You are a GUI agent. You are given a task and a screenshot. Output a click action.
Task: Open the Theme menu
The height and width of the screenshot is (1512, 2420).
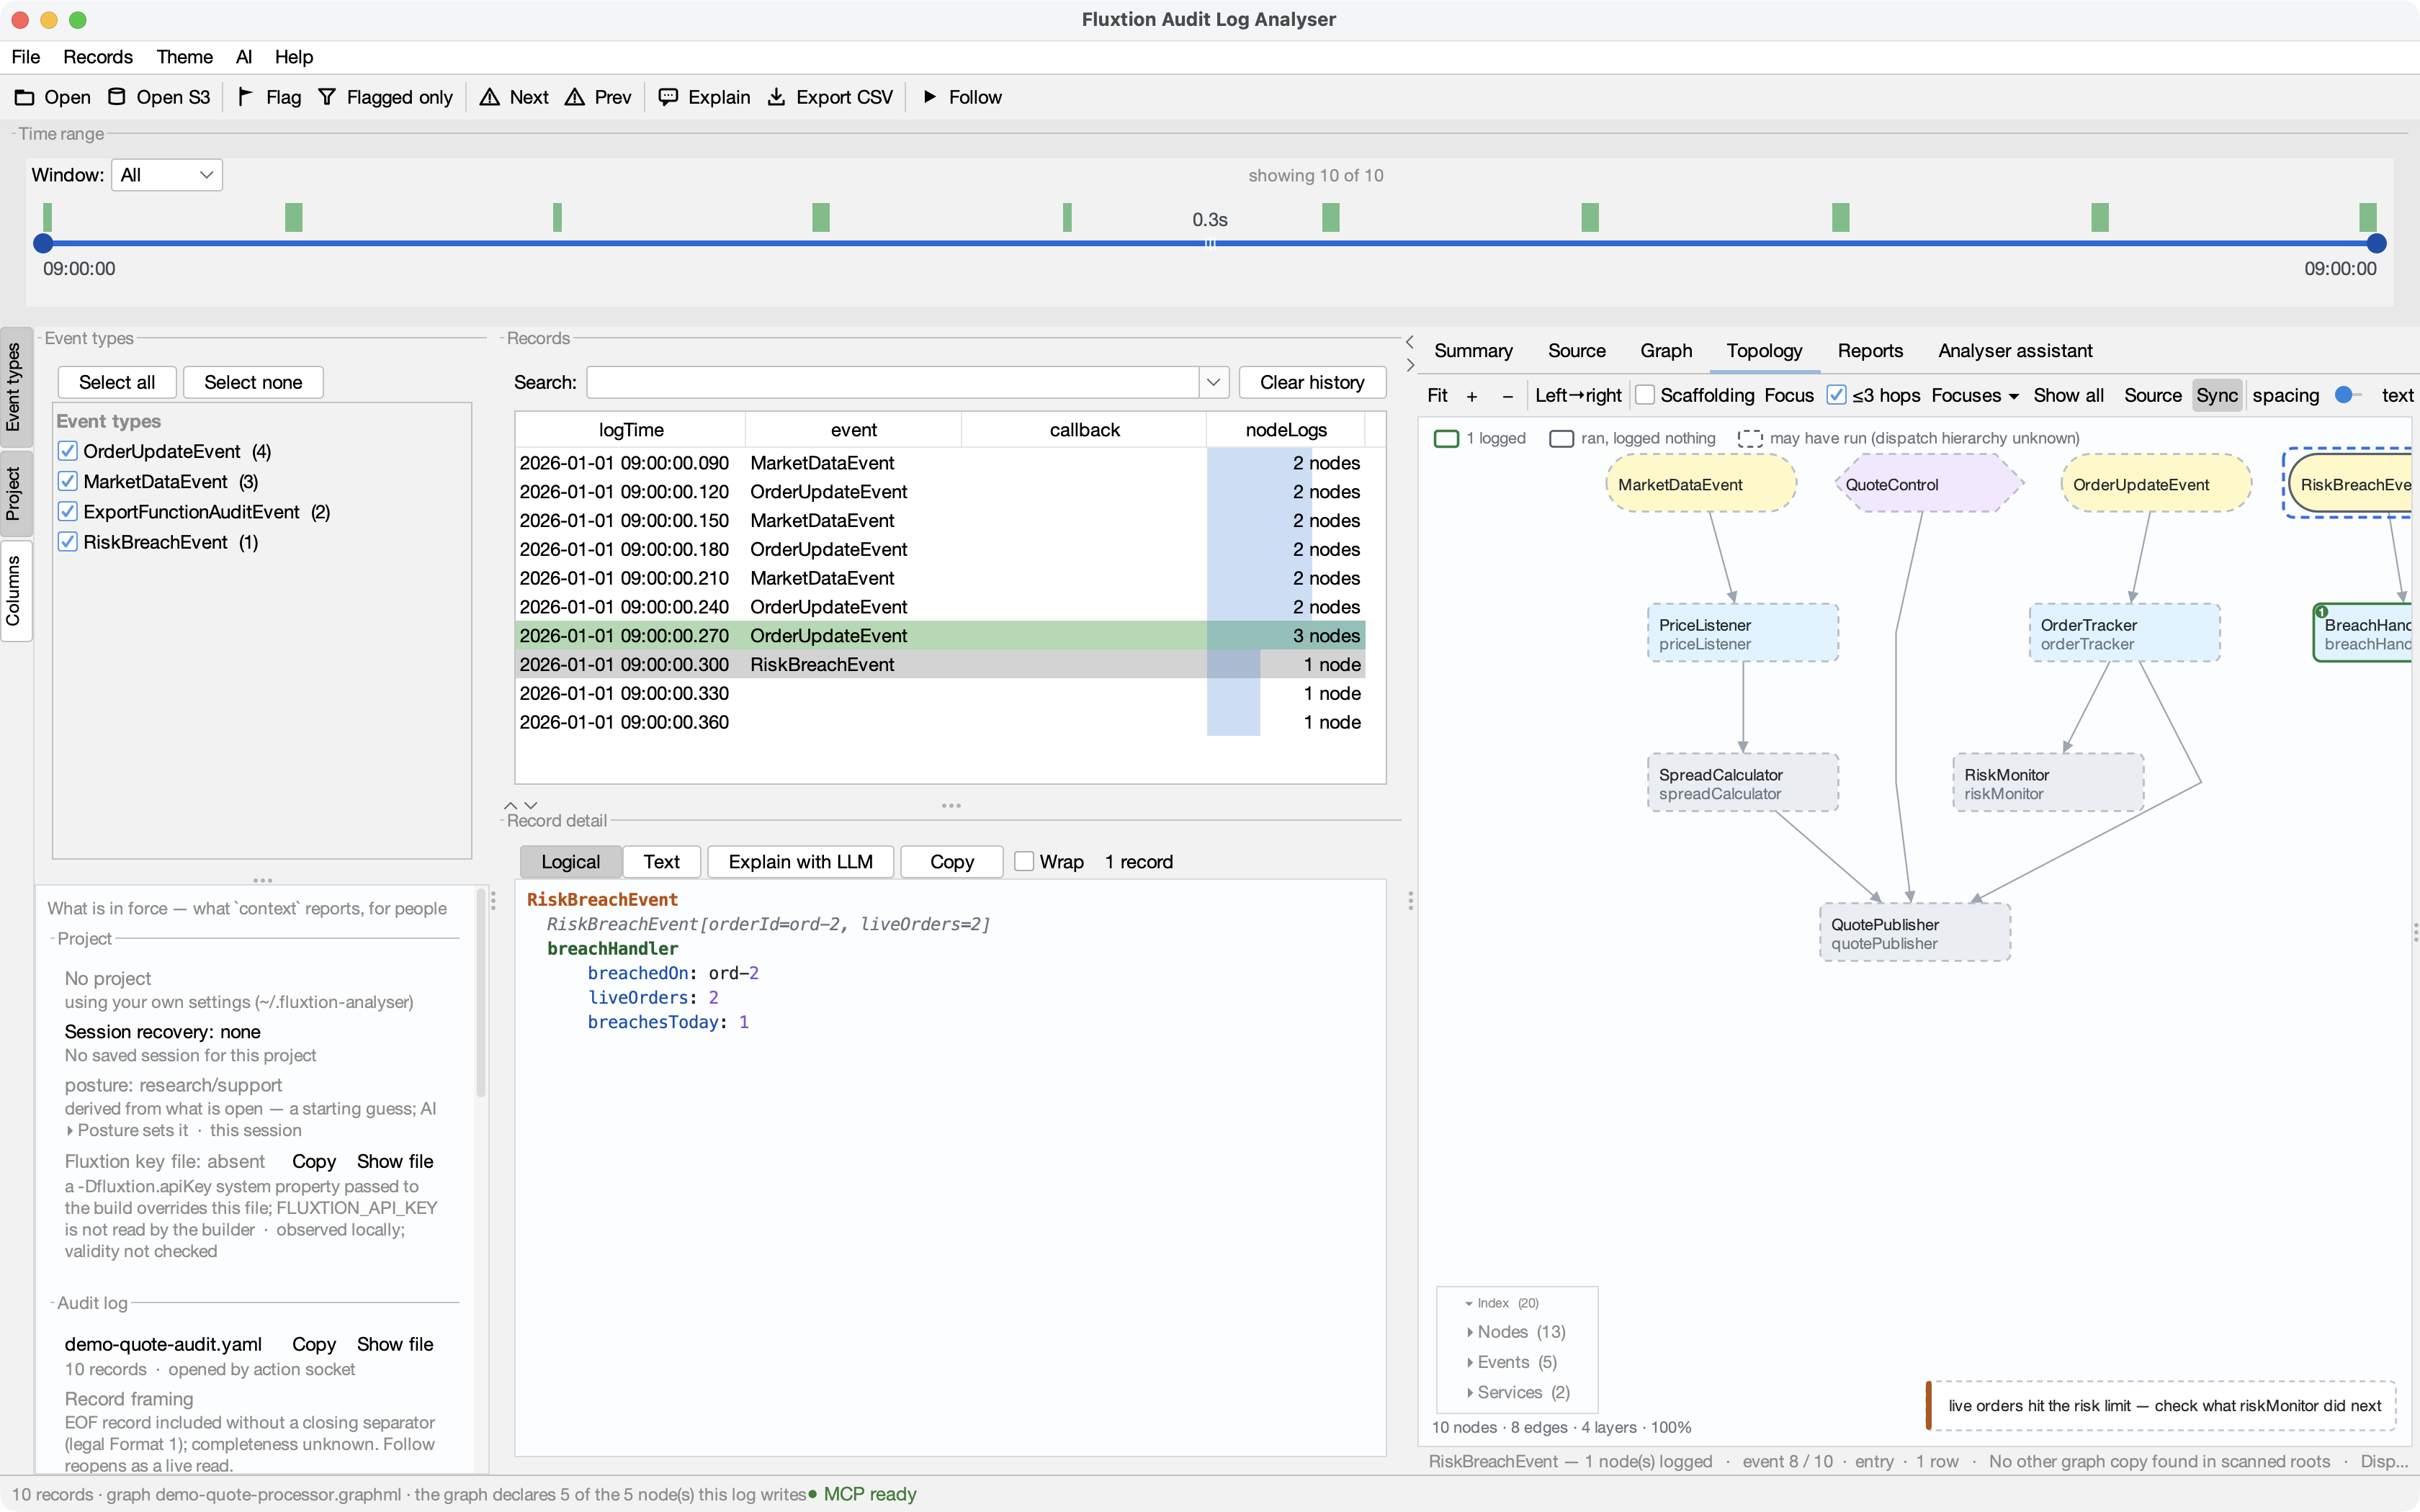coord(185,57)
